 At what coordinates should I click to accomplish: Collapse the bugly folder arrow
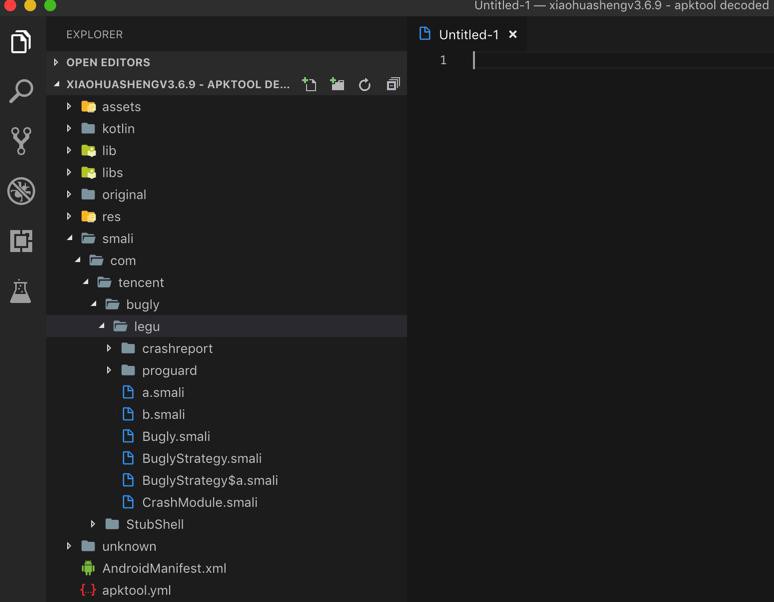(x=93, y=304)
